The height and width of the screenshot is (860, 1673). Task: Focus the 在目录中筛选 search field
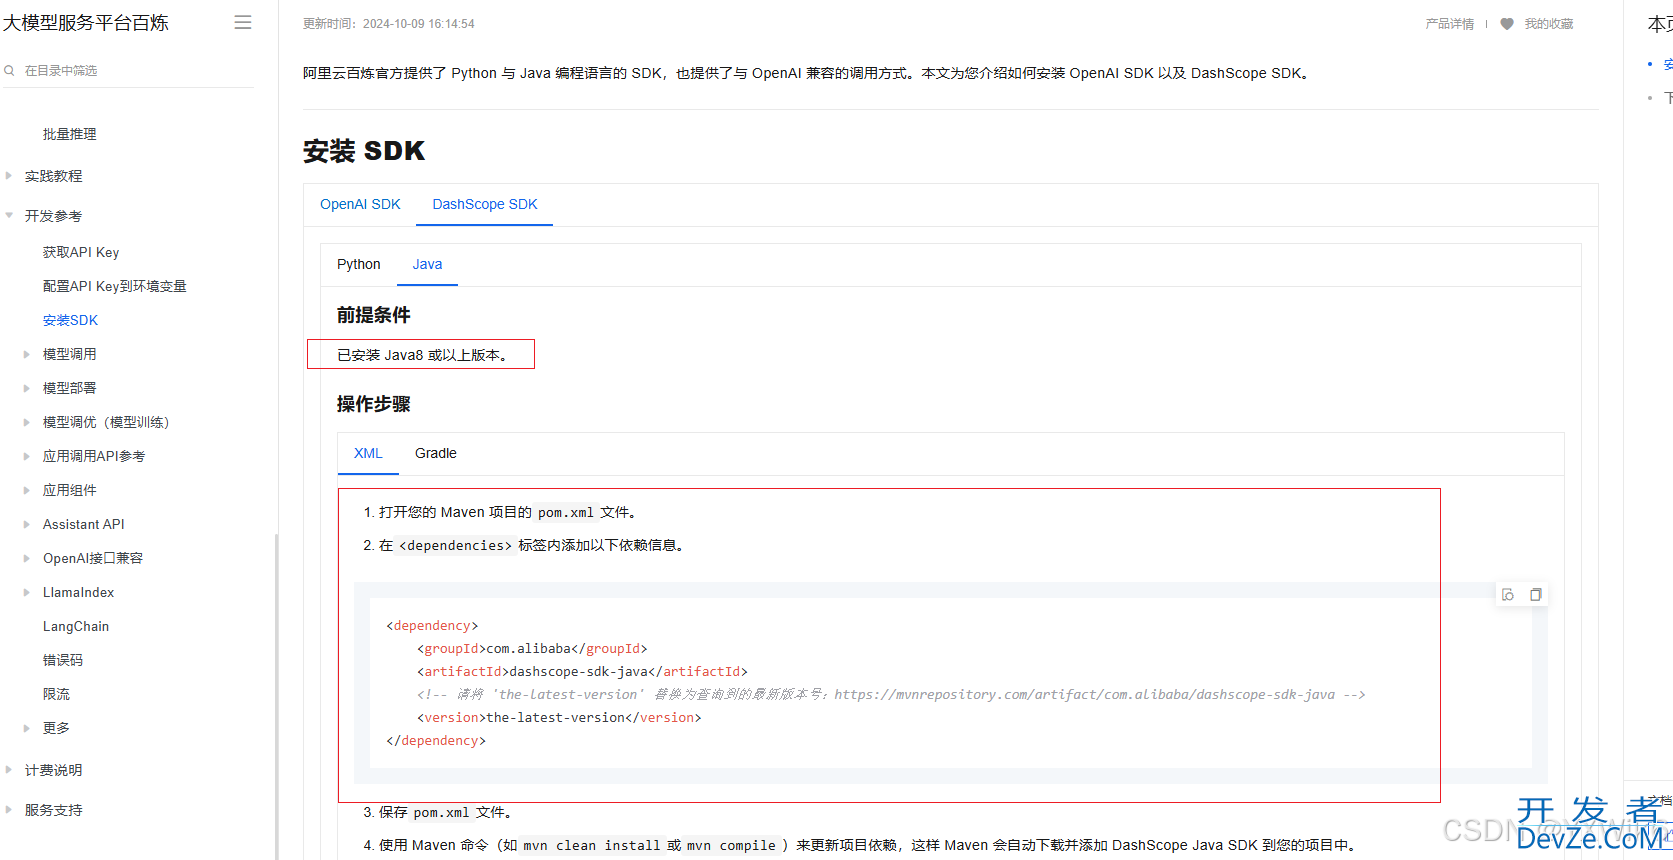(128, 71)
